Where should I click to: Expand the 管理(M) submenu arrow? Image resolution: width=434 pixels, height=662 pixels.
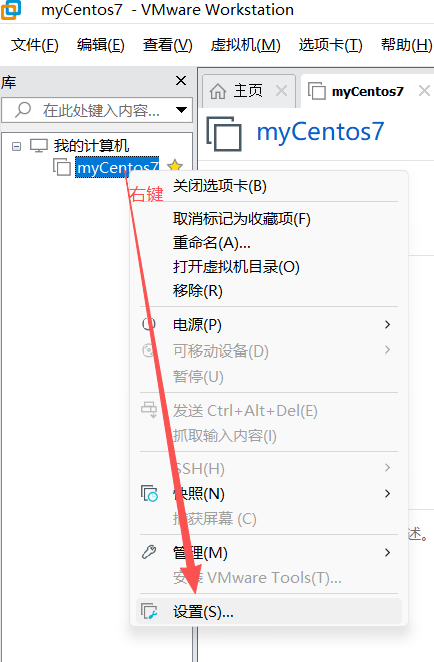[387, 552]
